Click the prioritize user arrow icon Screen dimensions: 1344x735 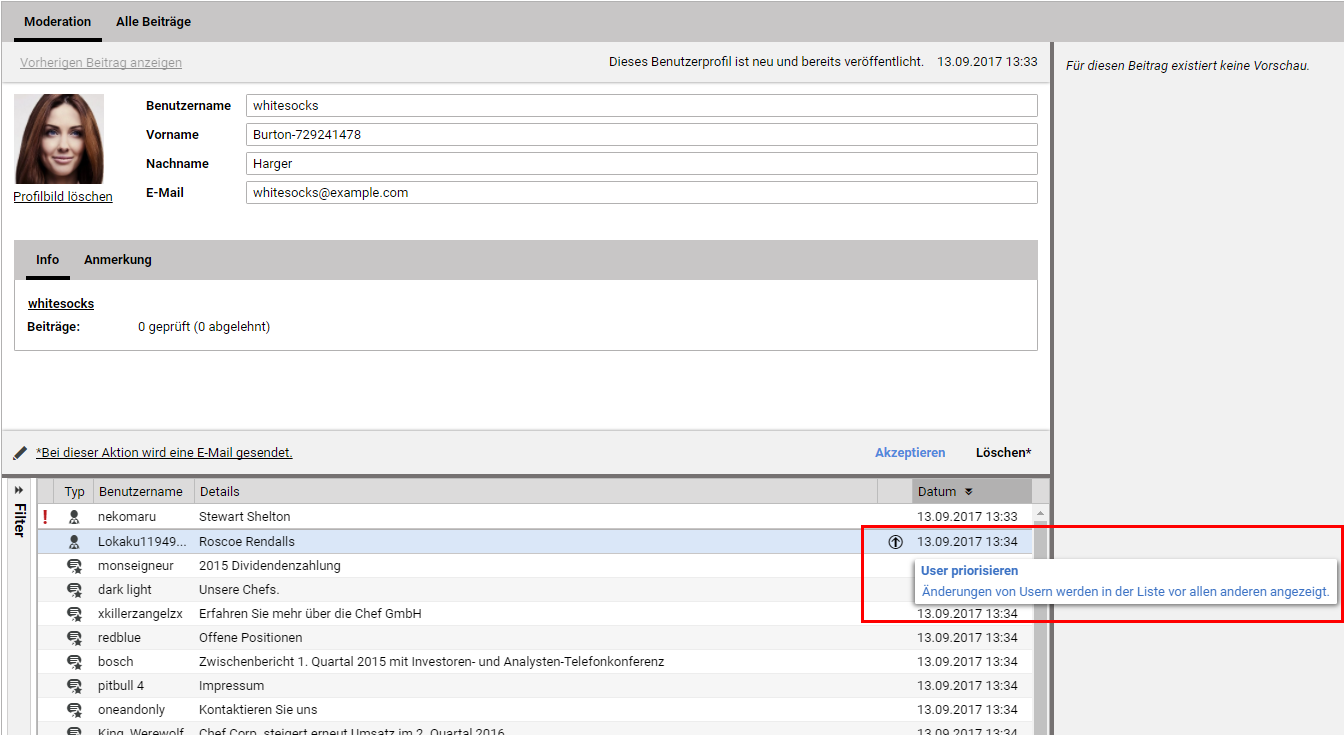pyautogui.click(x=895, y=542)
